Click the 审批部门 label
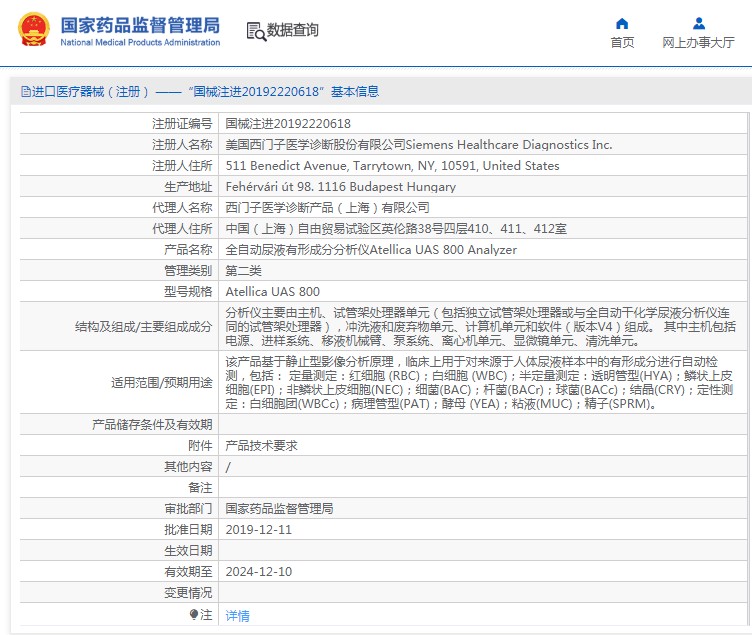 (188, 508)
